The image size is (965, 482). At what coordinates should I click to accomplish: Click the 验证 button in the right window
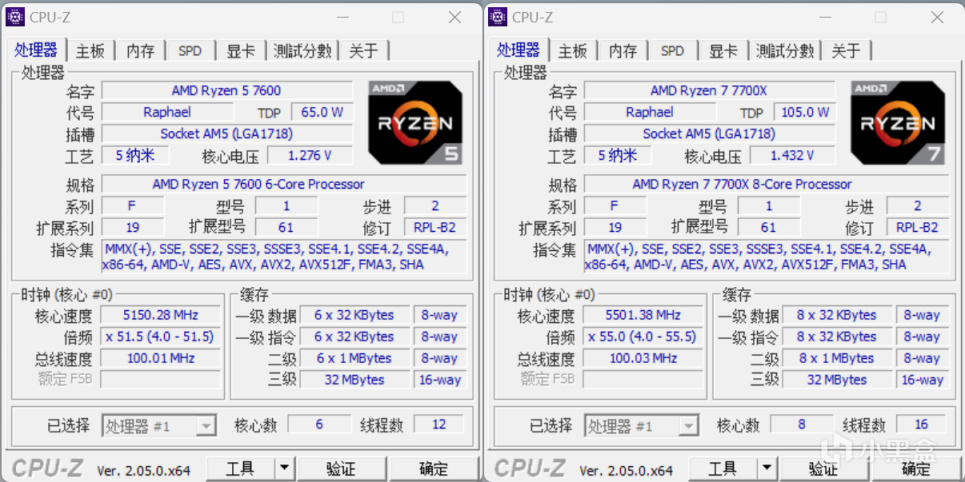823,469
